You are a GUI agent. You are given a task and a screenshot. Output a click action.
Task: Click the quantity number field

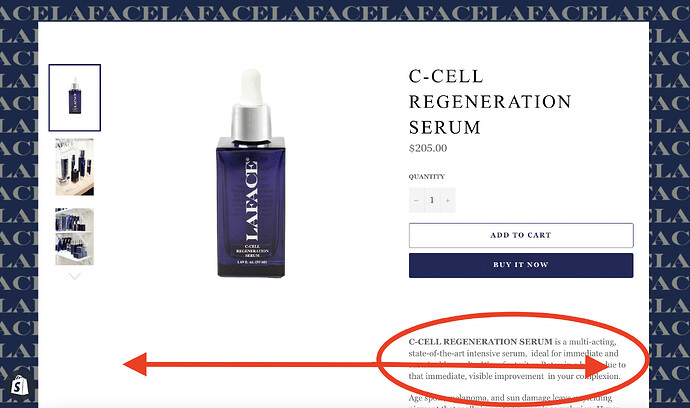click(x=432, y=200)
